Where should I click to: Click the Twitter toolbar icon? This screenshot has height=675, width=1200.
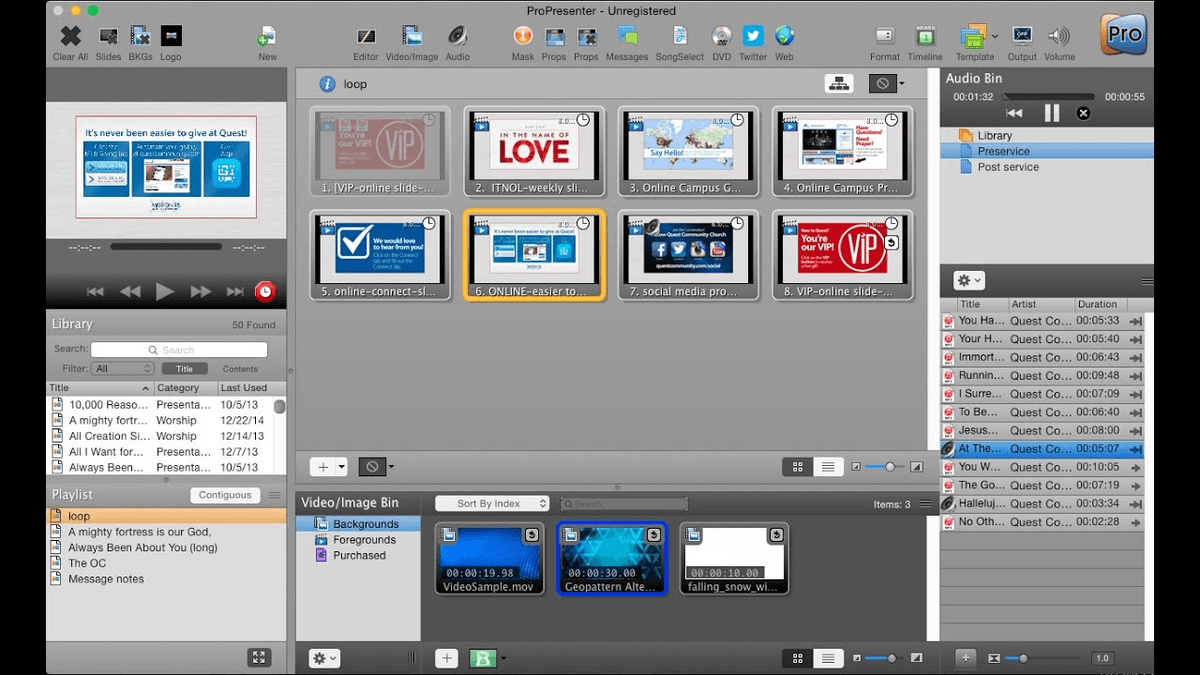click(752, 37)
